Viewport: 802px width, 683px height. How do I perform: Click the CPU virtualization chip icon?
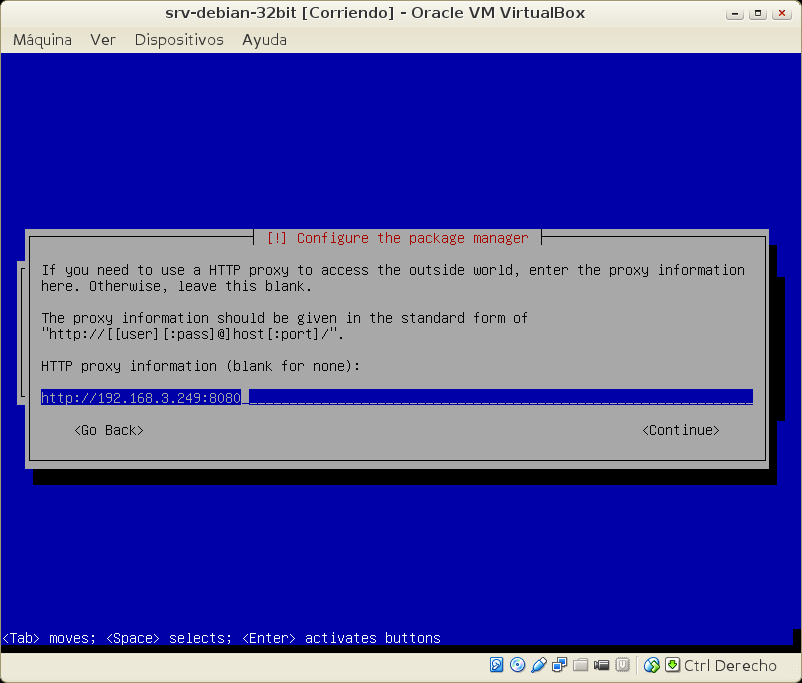click(622, 665)
